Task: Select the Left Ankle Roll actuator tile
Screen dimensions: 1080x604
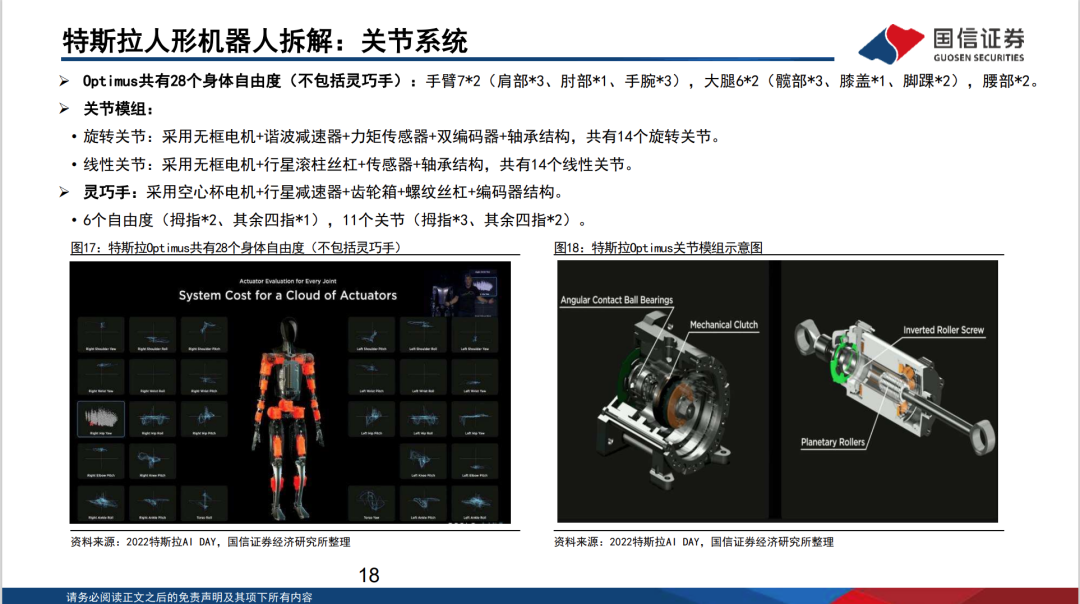Action: [475, 503]
